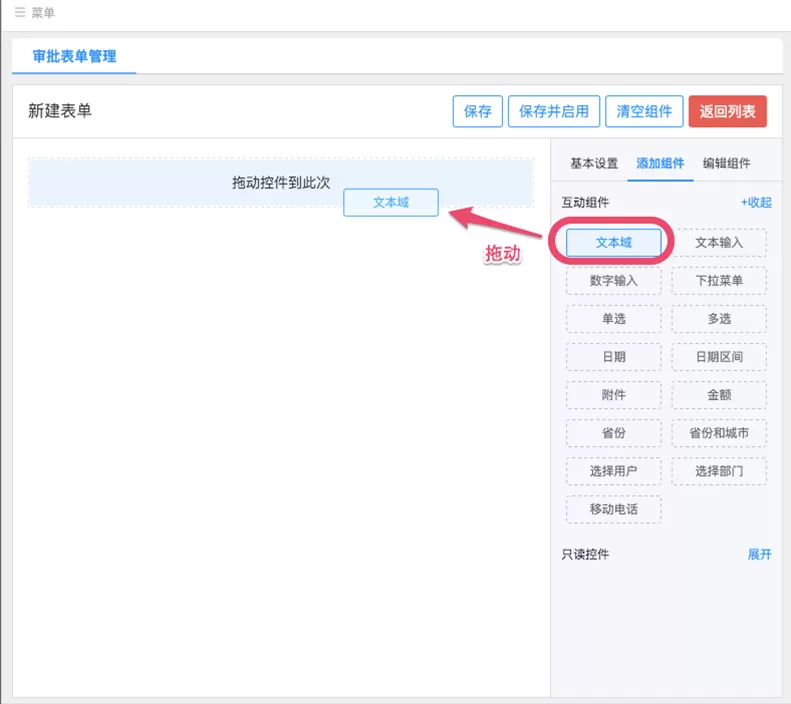Image resolution: width=791 pixels, height=704 pixels.
Task: Collapse 互动组件 via +收起 link
Action: pyautogui.click(x=756, y=202)
